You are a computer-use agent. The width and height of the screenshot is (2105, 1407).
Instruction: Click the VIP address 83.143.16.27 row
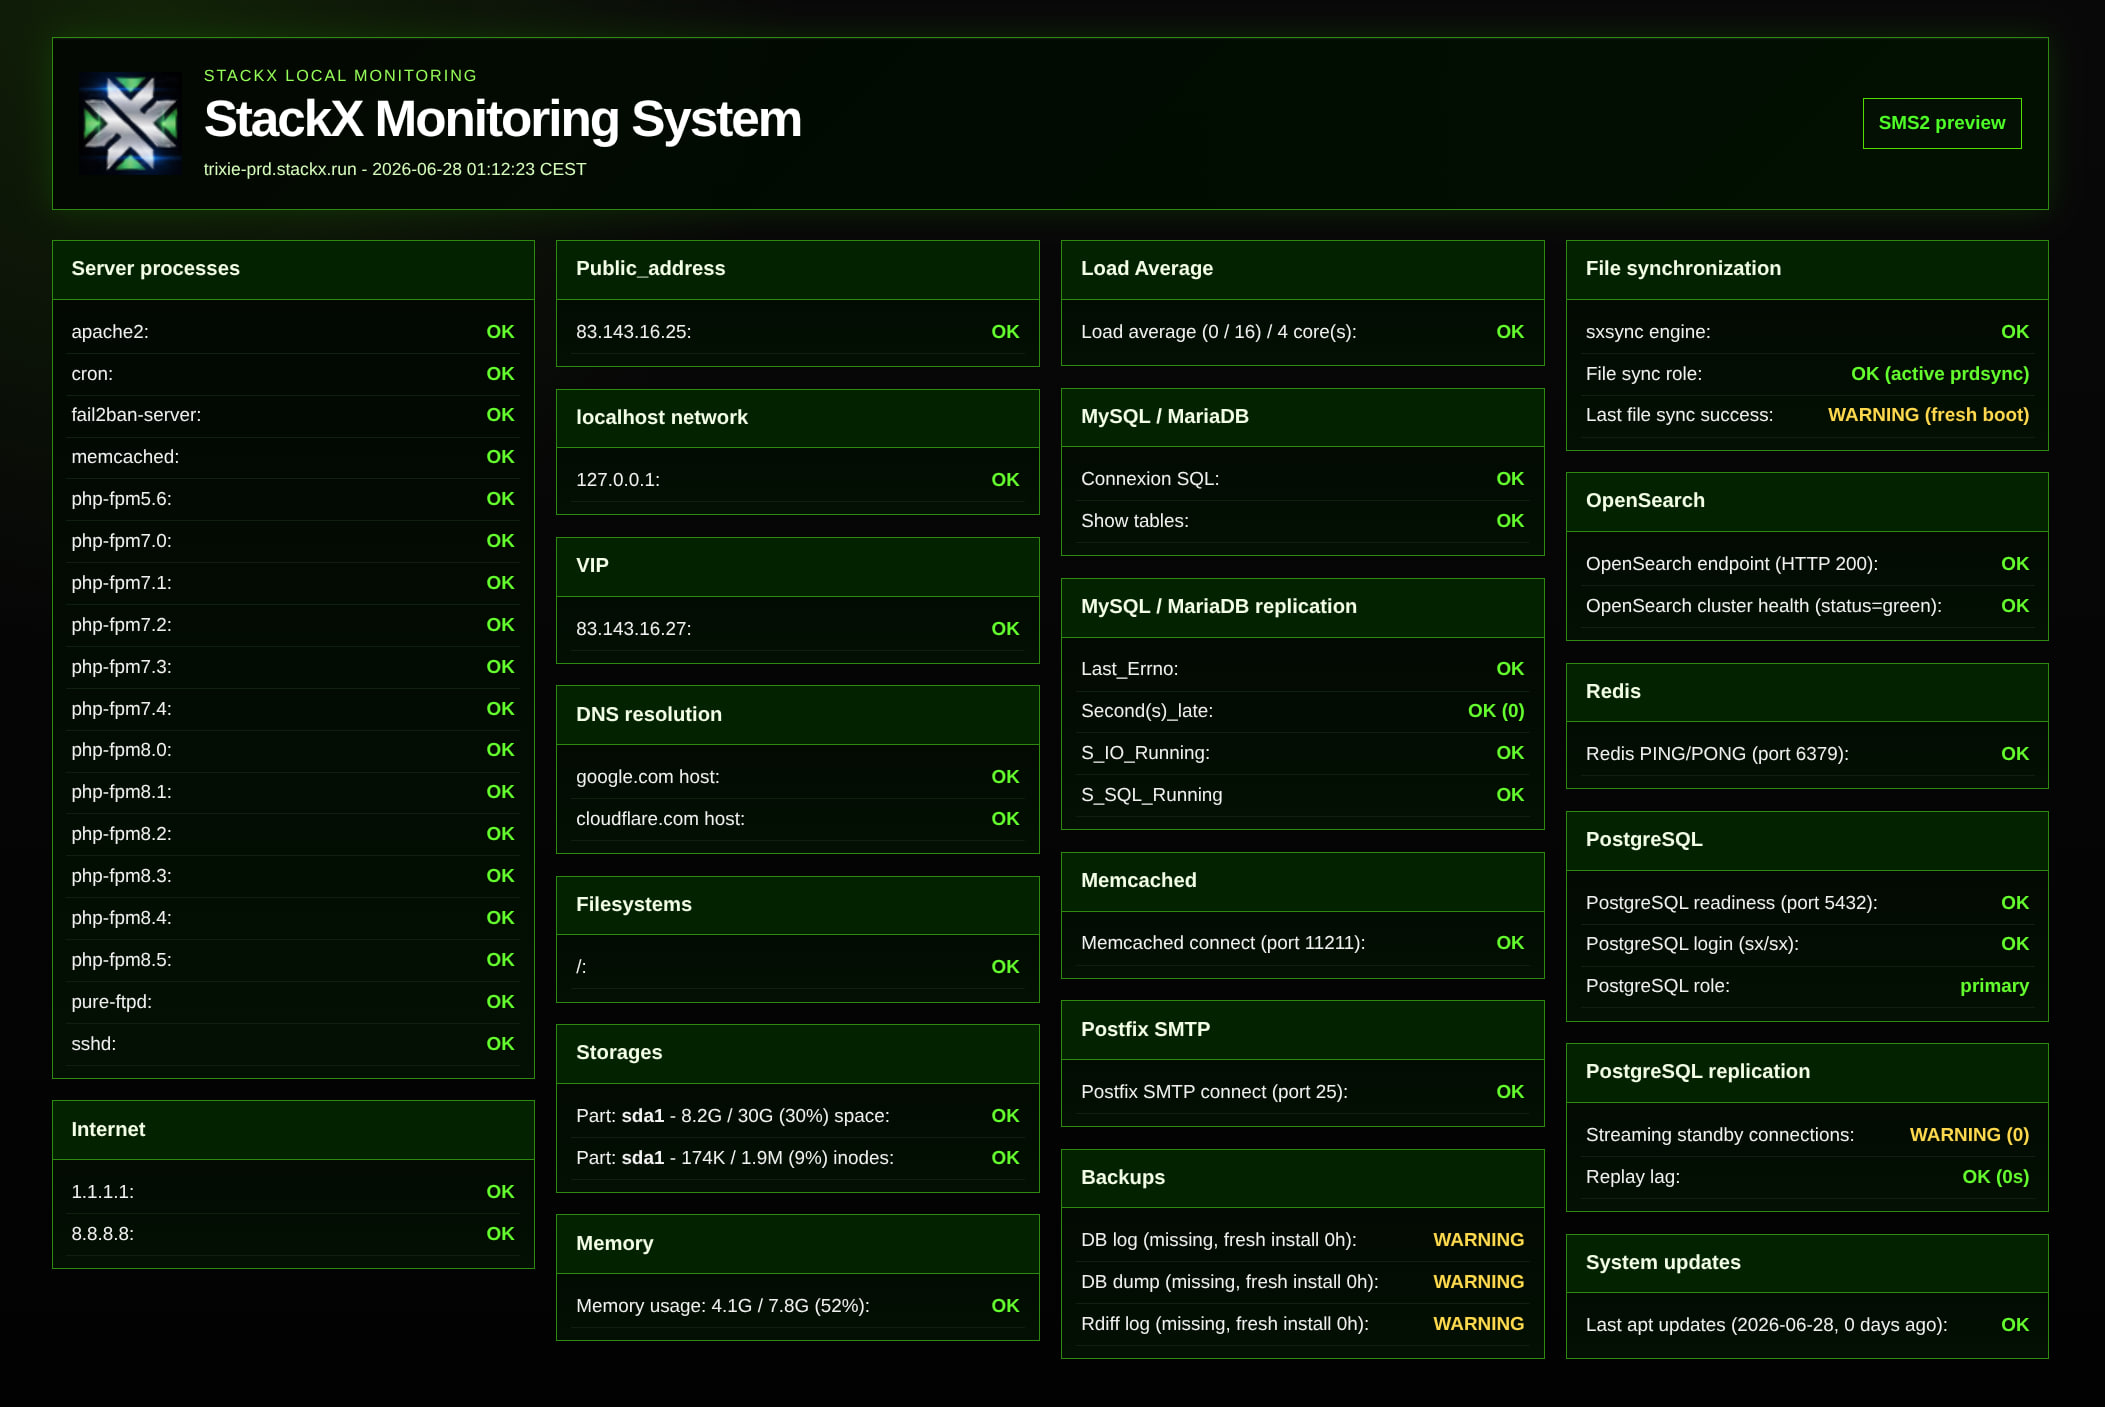(x=798, y=629)
